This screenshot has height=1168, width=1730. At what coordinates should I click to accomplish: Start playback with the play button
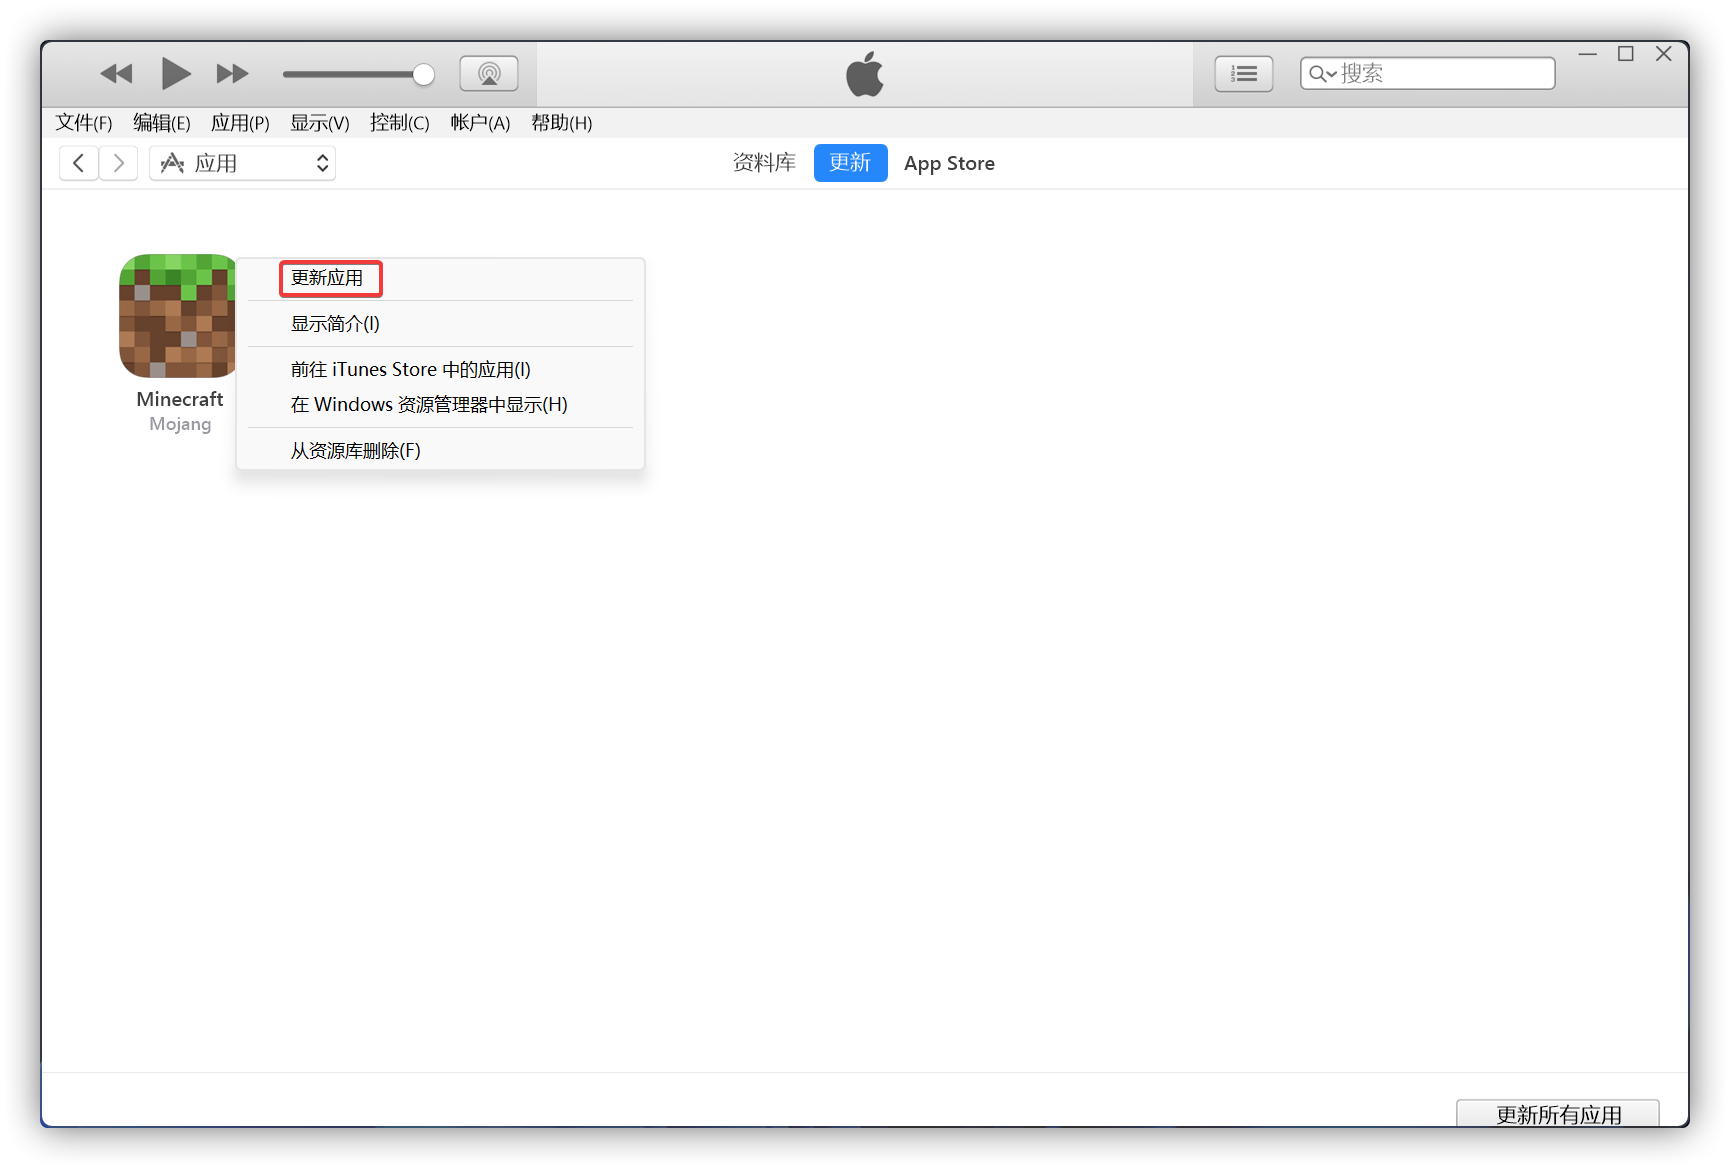pos(176,73)
